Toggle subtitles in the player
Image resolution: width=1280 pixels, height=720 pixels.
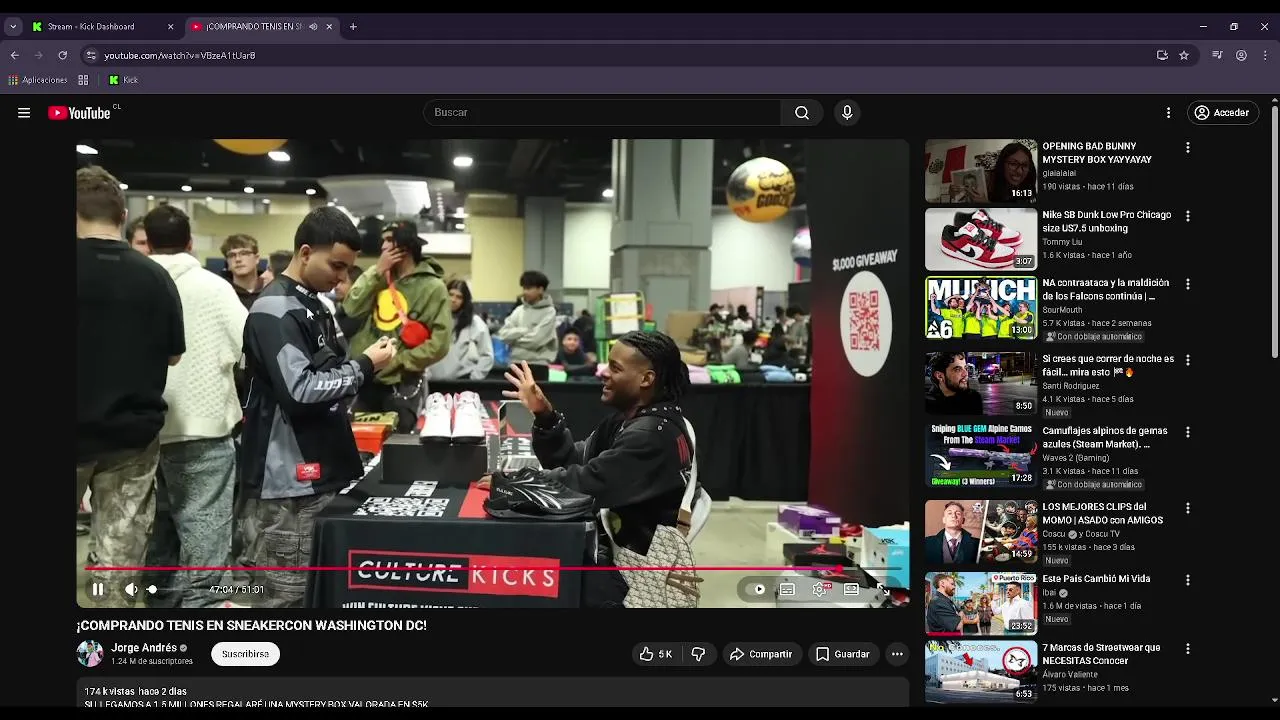coord(788,590)
